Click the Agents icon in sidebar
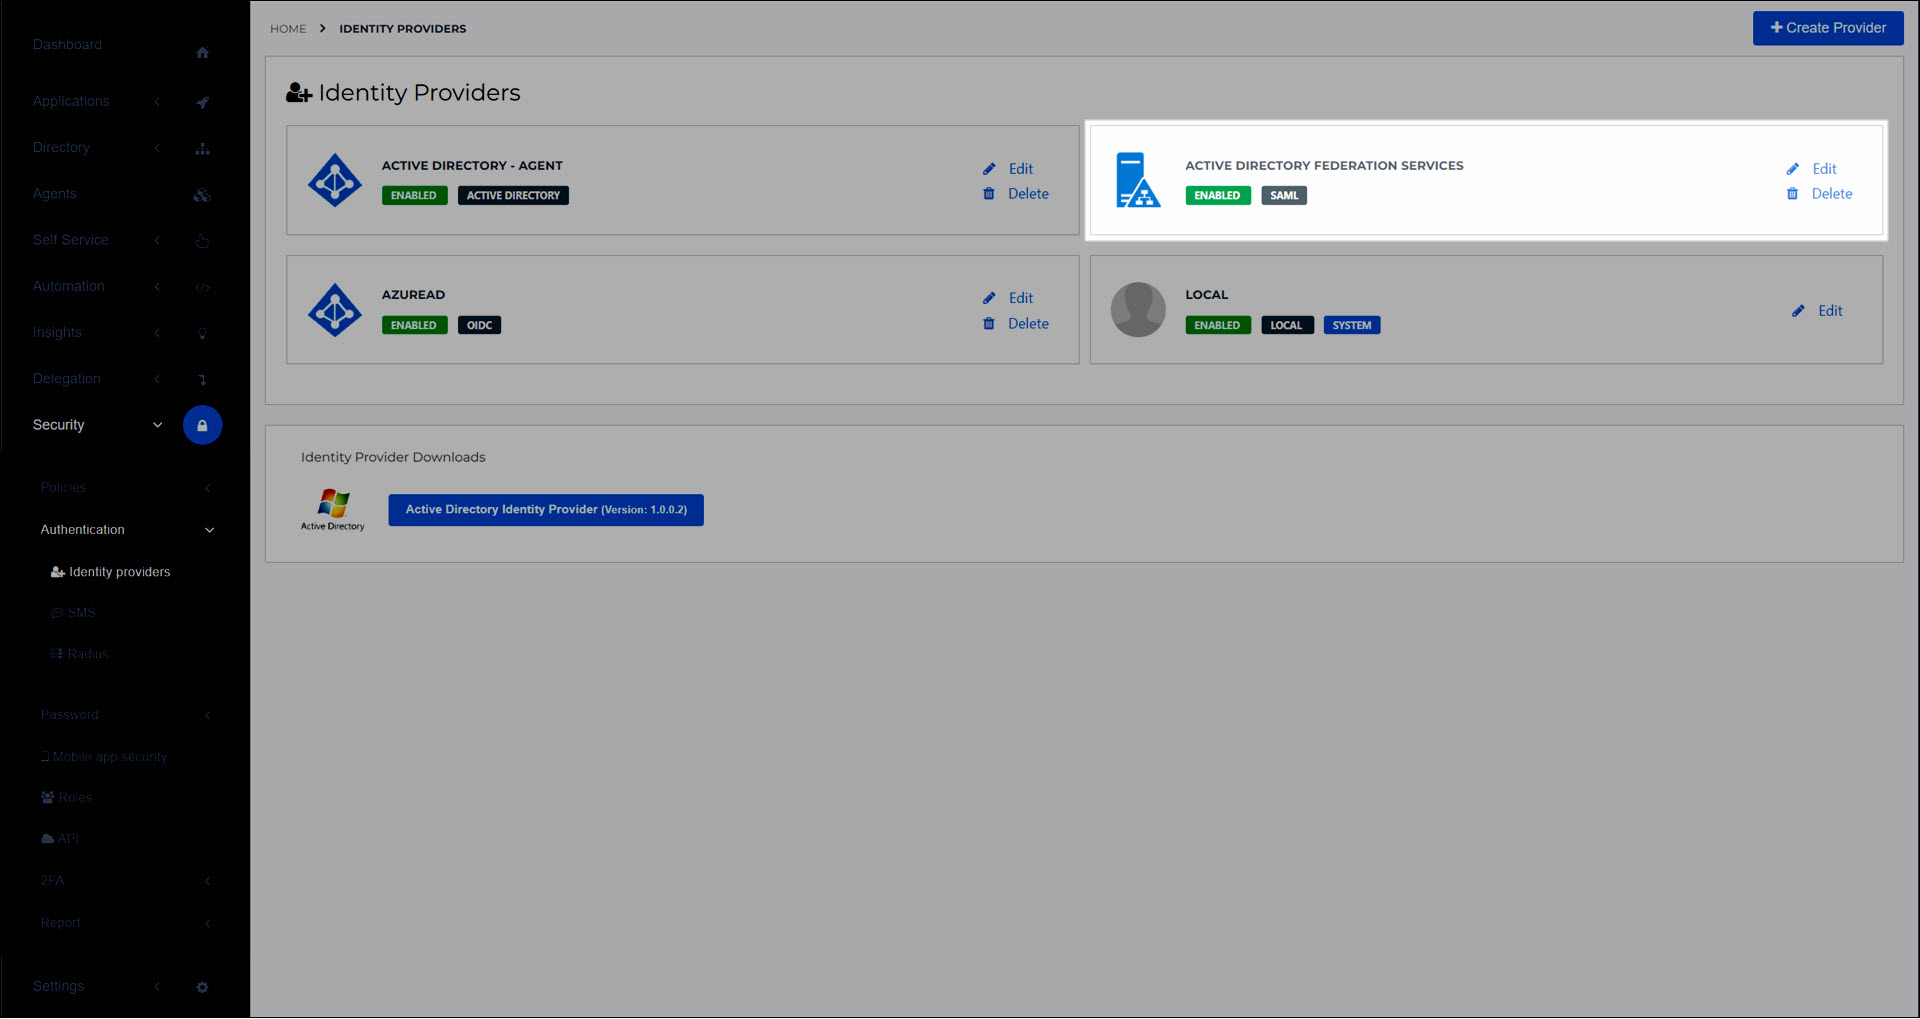The width and height of the screenshot is (1920, 1019). (x=202, y=195)
